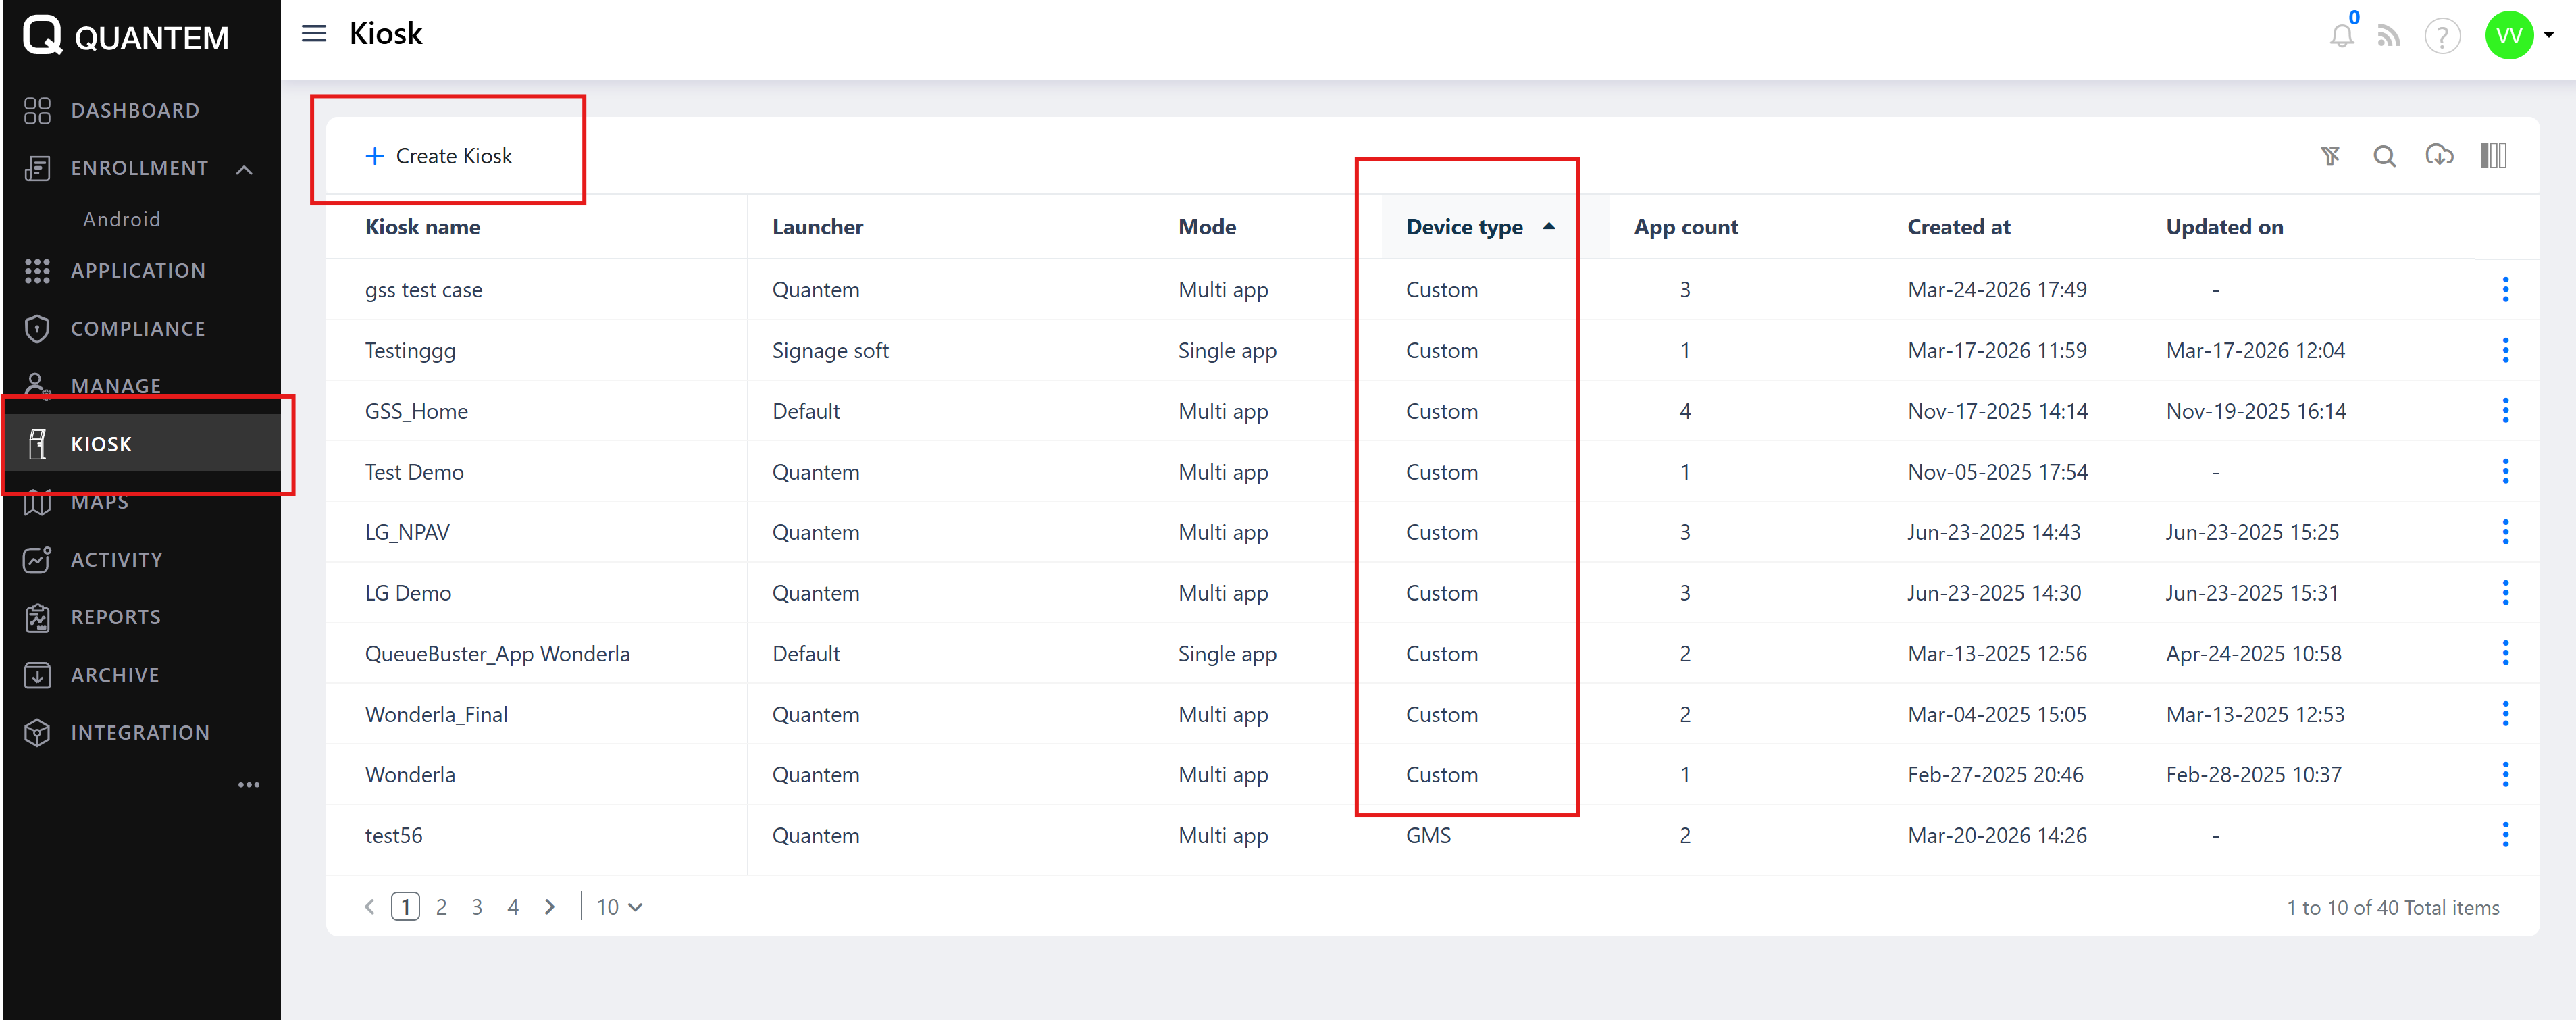This screenshot has height=1020, width=2576.
Task: Open actions menu for test56 row
Action: click(2505, 835)
